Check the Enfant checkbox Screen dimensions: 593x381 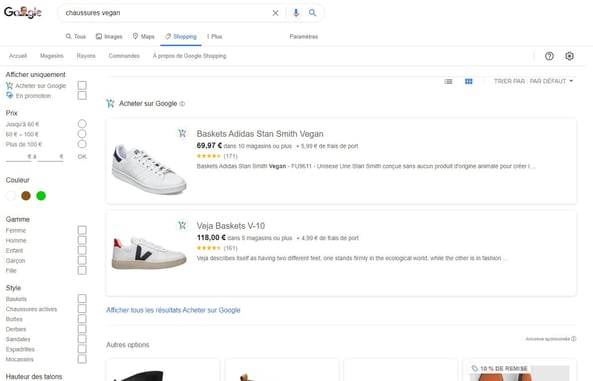coord(82,250)
